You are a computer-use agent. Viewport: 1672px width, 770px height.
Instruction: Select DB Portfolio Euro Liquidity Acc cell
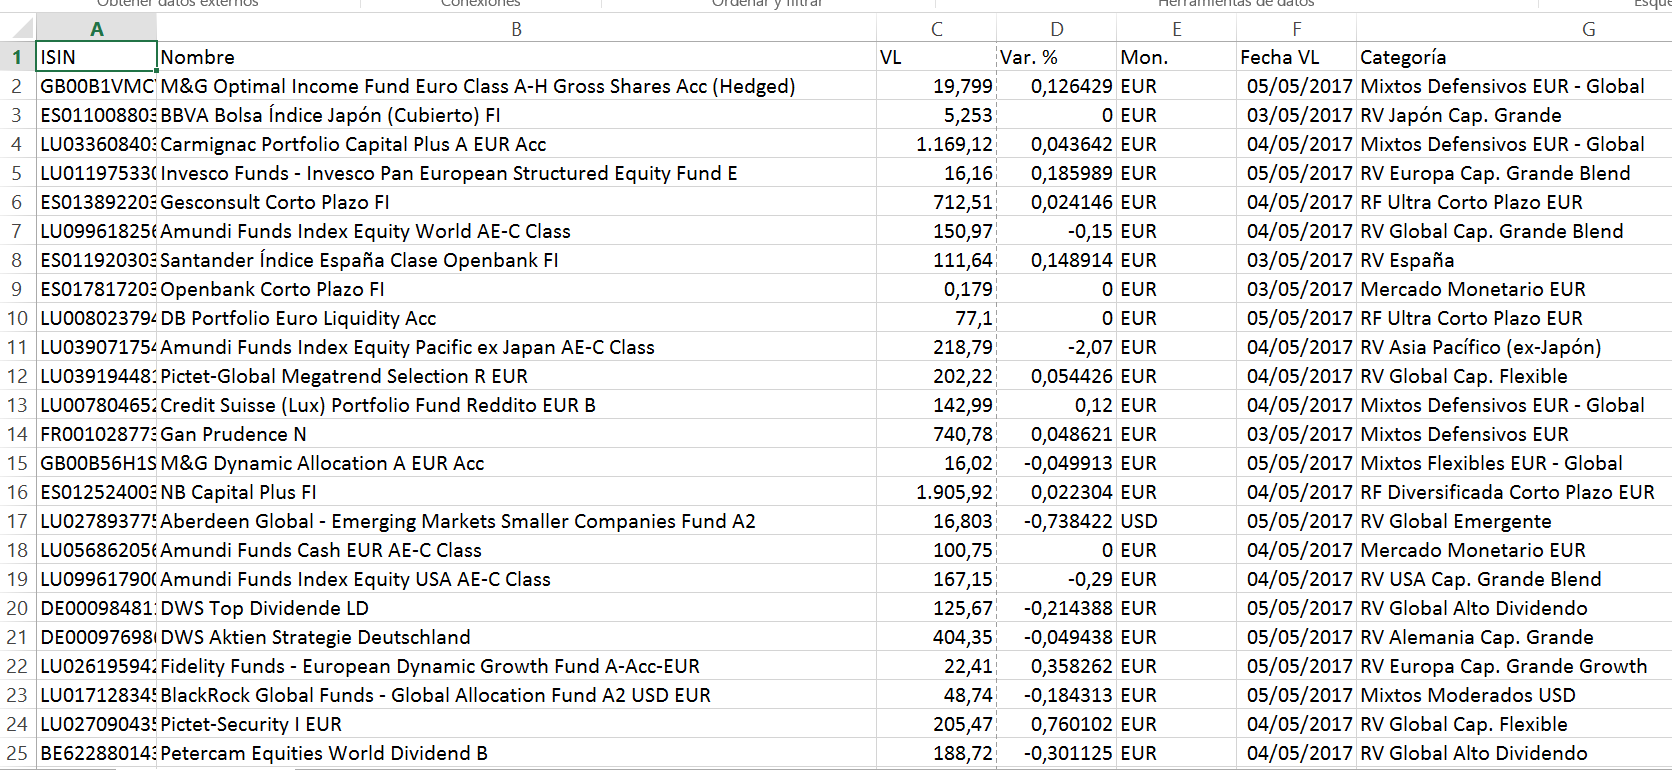(517, 318)
